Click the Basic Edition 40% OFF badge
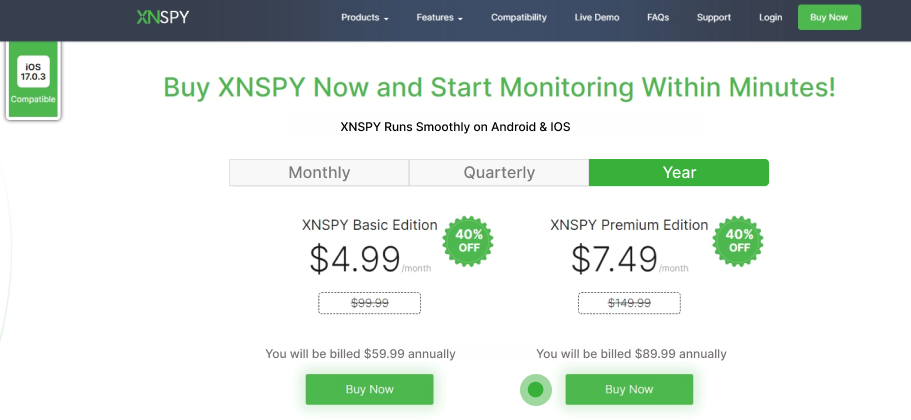 point(469,240)
